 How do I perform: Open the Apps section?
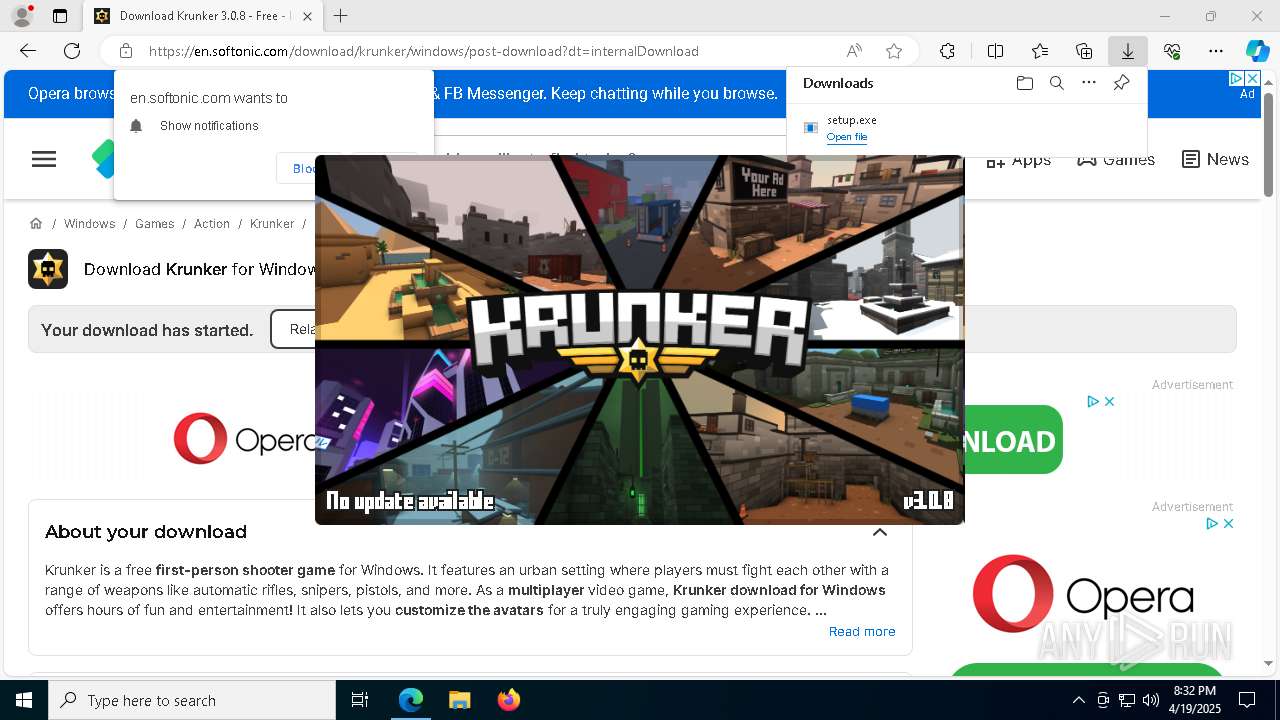[1018, 159]
